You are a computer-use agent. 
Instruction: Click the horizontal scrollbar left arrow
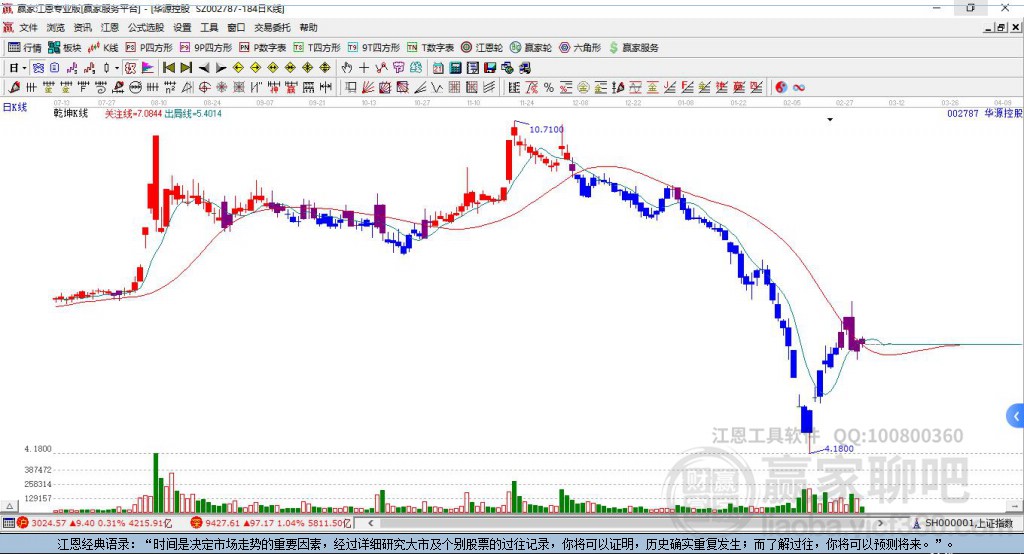370,523
